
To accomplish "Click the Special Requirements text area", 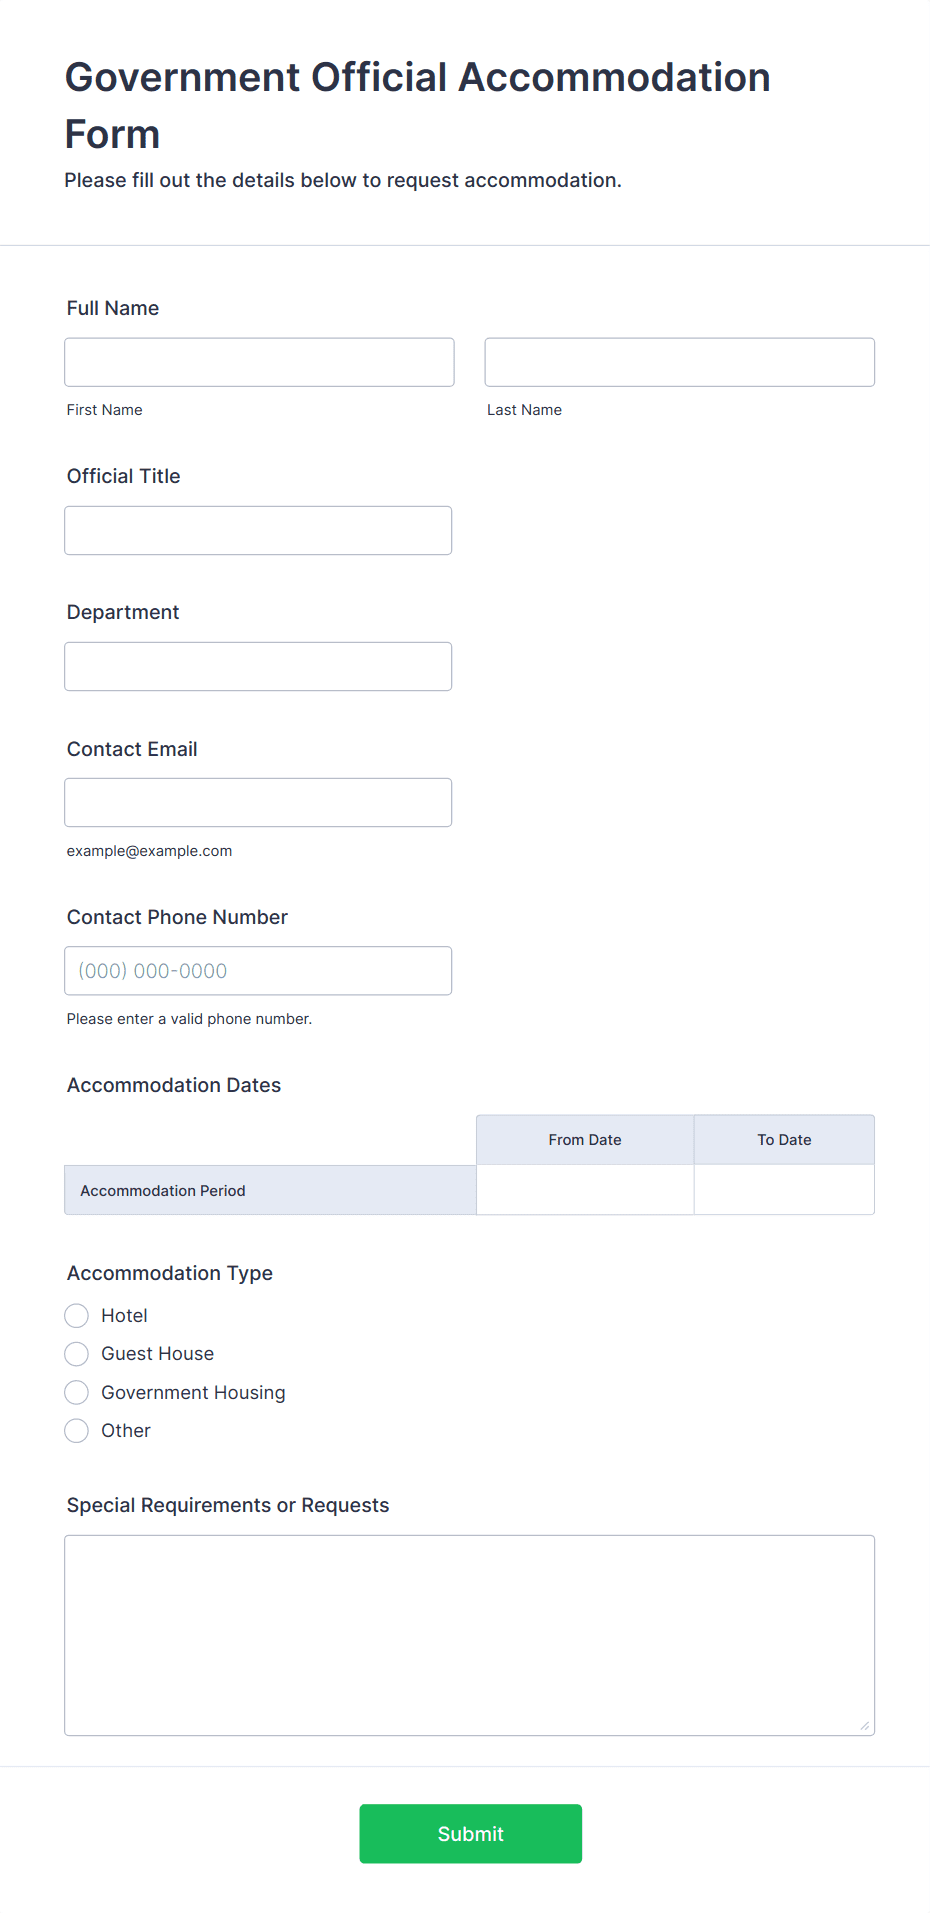I will [x=469, y=1635].
